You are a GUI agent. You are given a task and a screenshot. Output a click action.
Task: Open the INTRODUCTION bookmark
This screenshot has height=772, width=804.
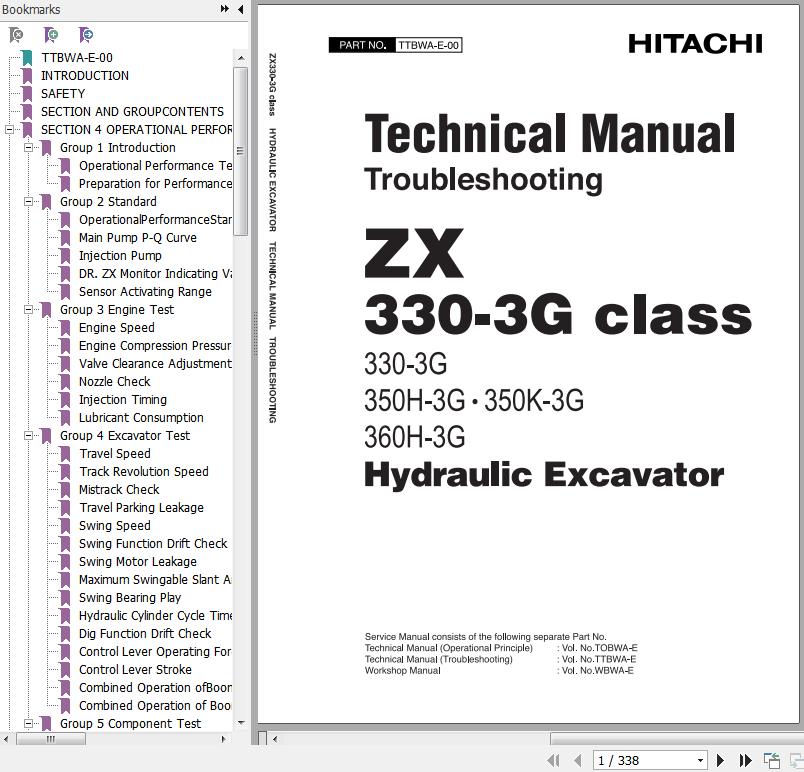[85, 75]
